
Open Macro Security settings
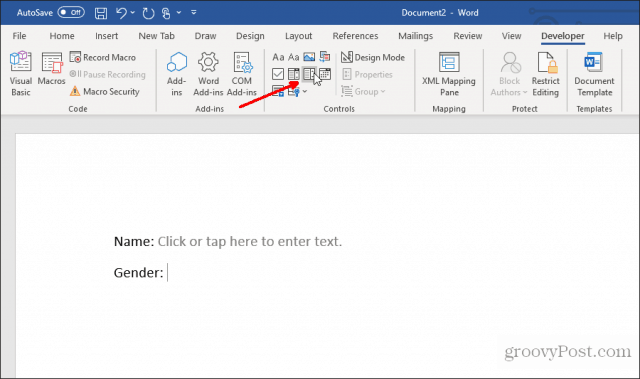(x=105, y=91)
